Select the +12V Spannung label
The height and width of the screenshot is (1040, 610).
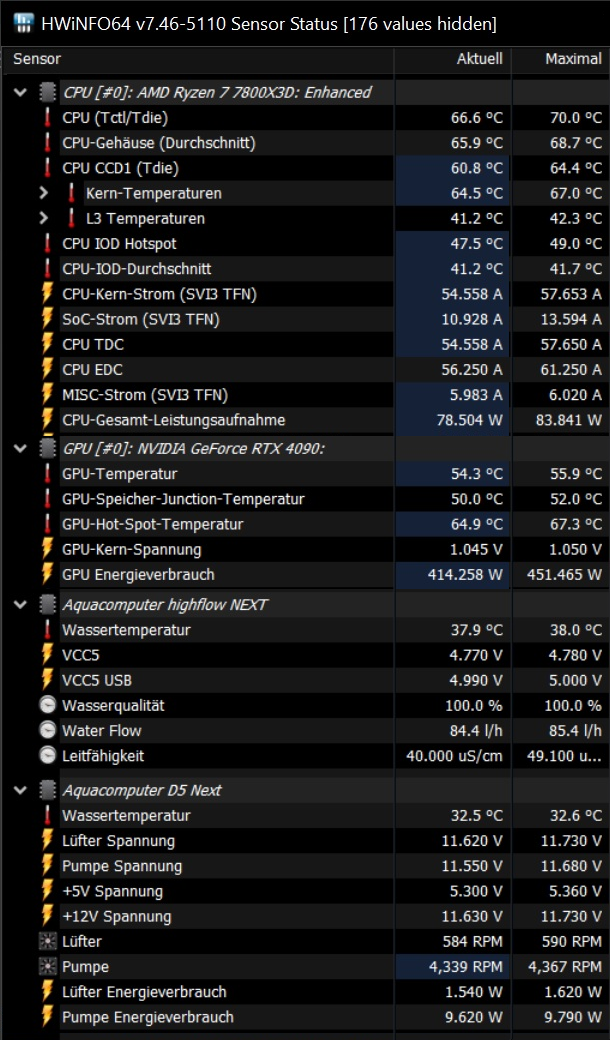tap(117, 916)
